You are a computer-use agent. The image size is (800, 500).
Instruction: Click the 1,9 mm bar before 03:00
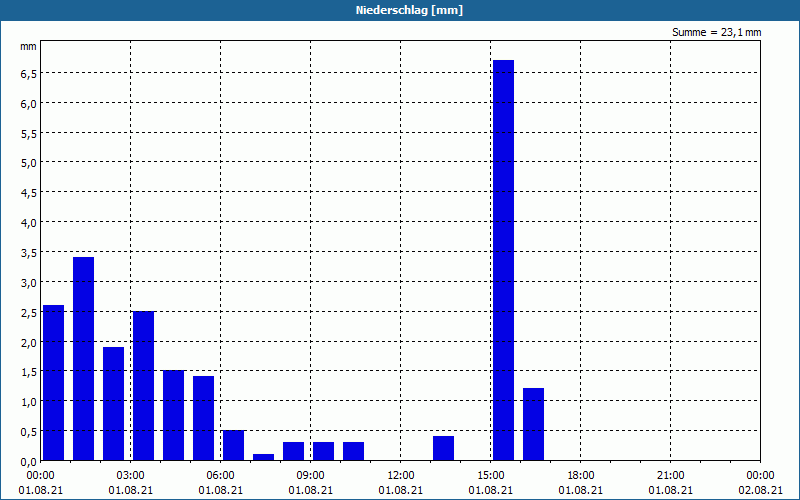tap(113, 404)
